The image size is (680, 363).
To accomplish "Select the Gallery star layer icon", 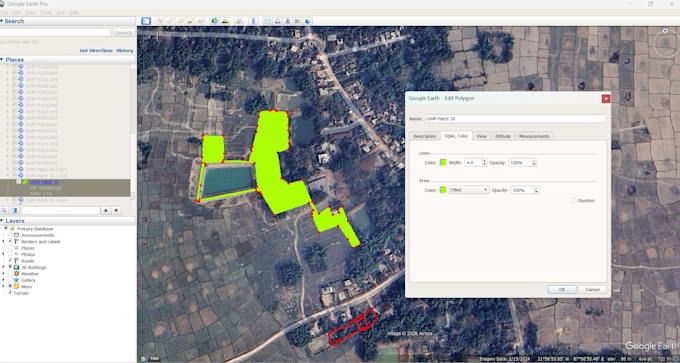I will pyautogui.click(x=16, y=280).
